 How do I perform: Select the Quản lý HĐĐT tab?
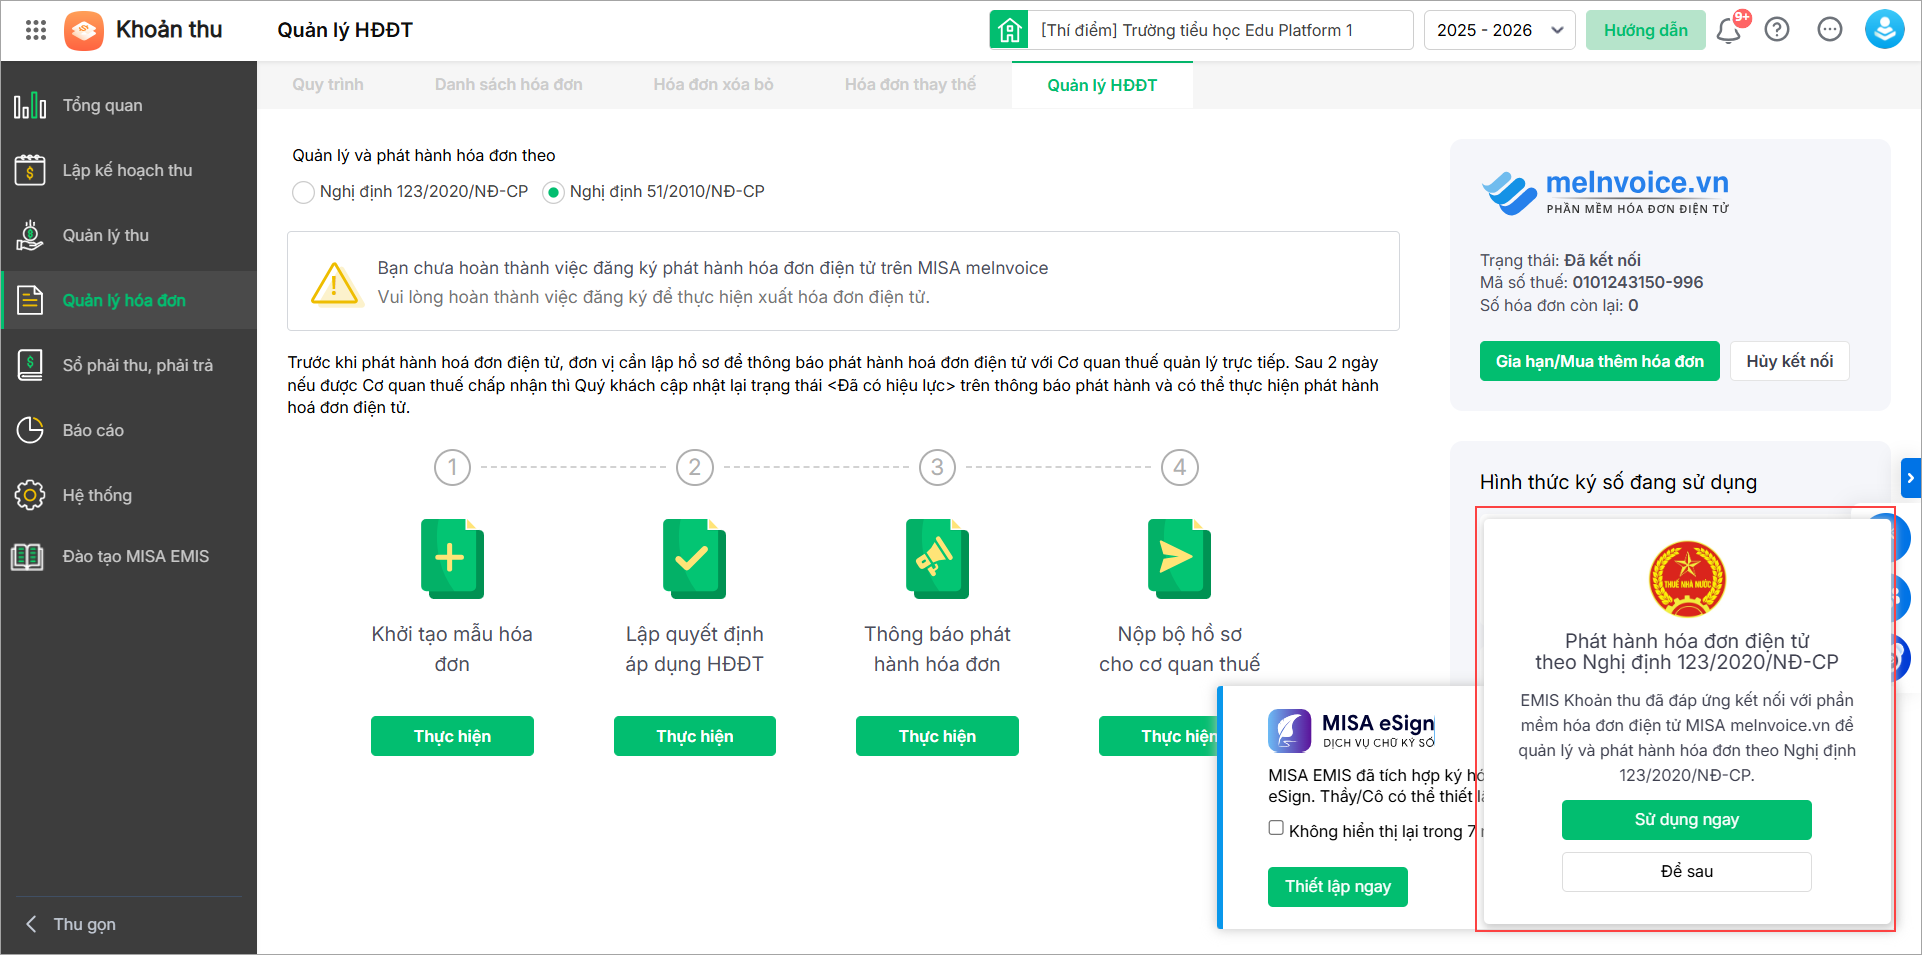1102,85
